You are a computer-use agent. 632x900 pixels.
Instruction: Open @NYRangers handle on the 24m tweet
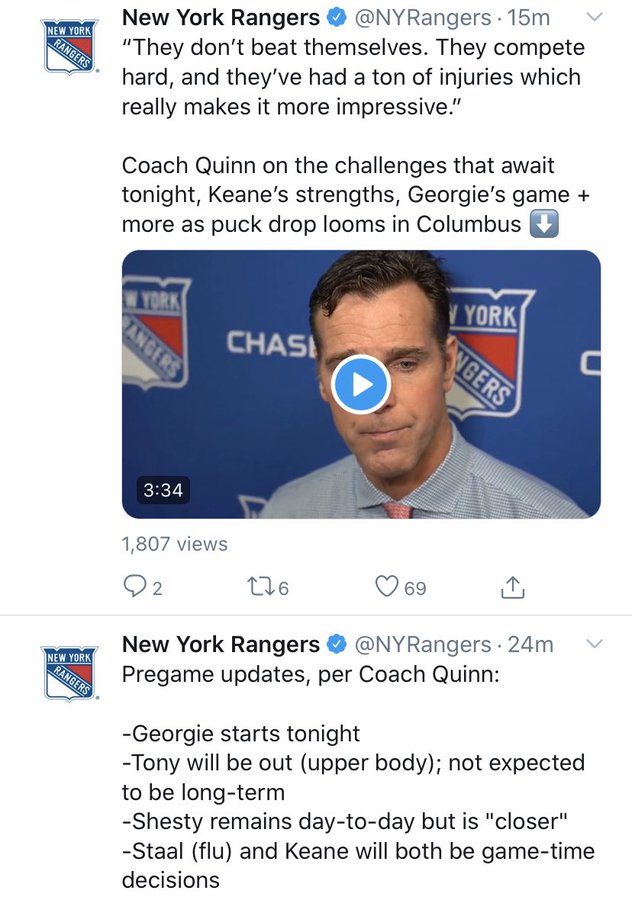tap(423, 644)
